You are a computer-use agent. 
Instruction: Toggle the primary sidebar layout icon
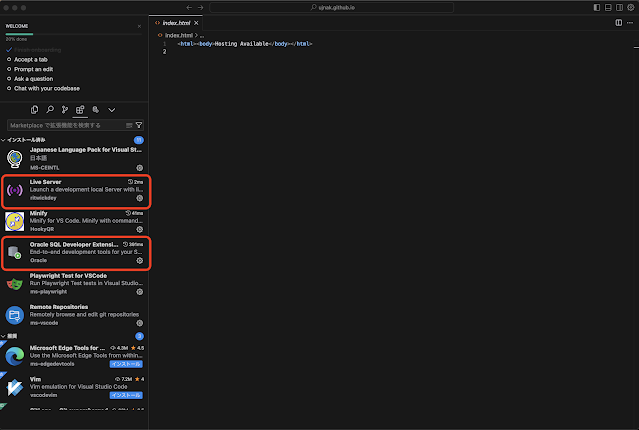tap(597, 7)
